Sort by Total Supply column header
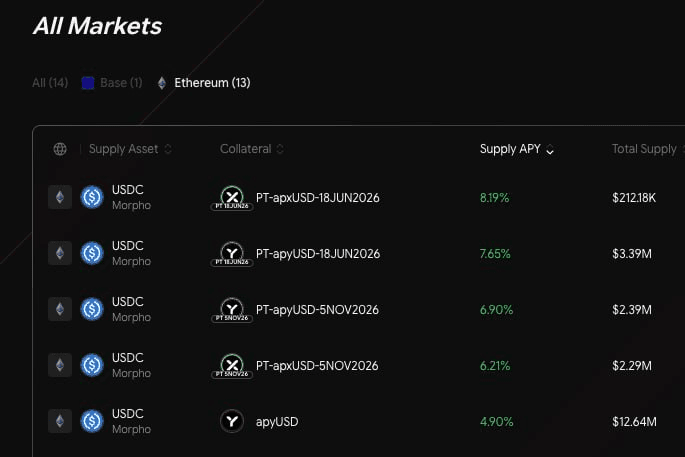 (648, 149)
